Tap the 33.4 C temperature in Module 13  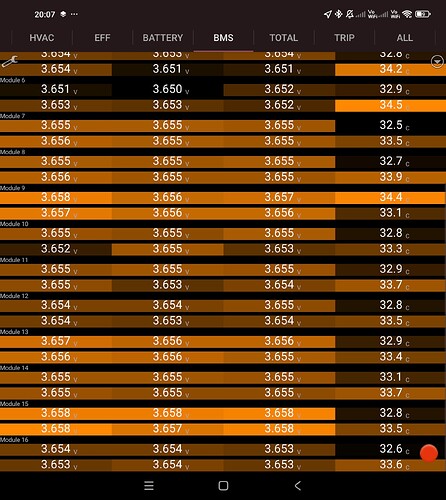391,357
